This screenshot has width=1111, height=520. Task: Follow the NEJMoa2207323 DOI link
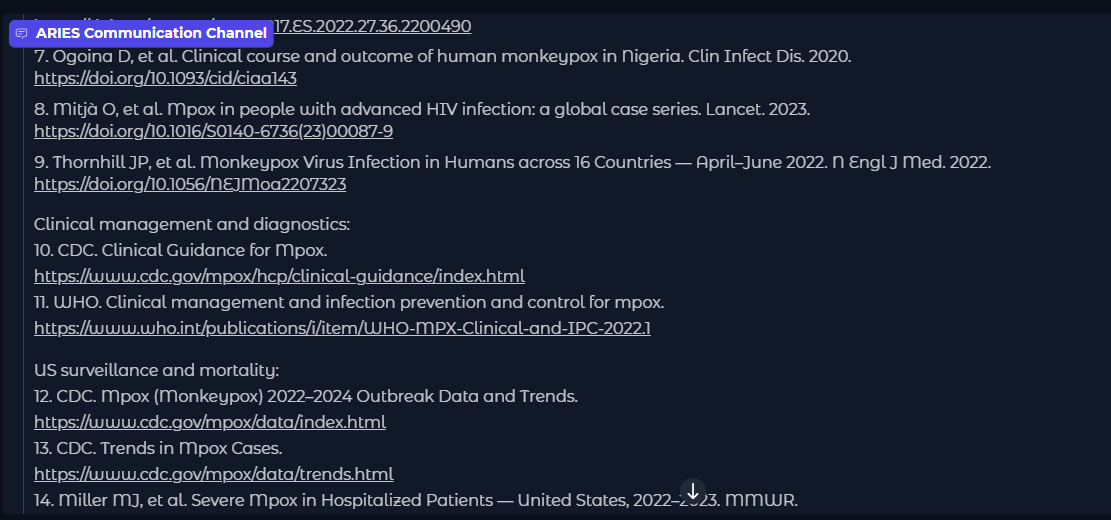[x=190, y=184]
